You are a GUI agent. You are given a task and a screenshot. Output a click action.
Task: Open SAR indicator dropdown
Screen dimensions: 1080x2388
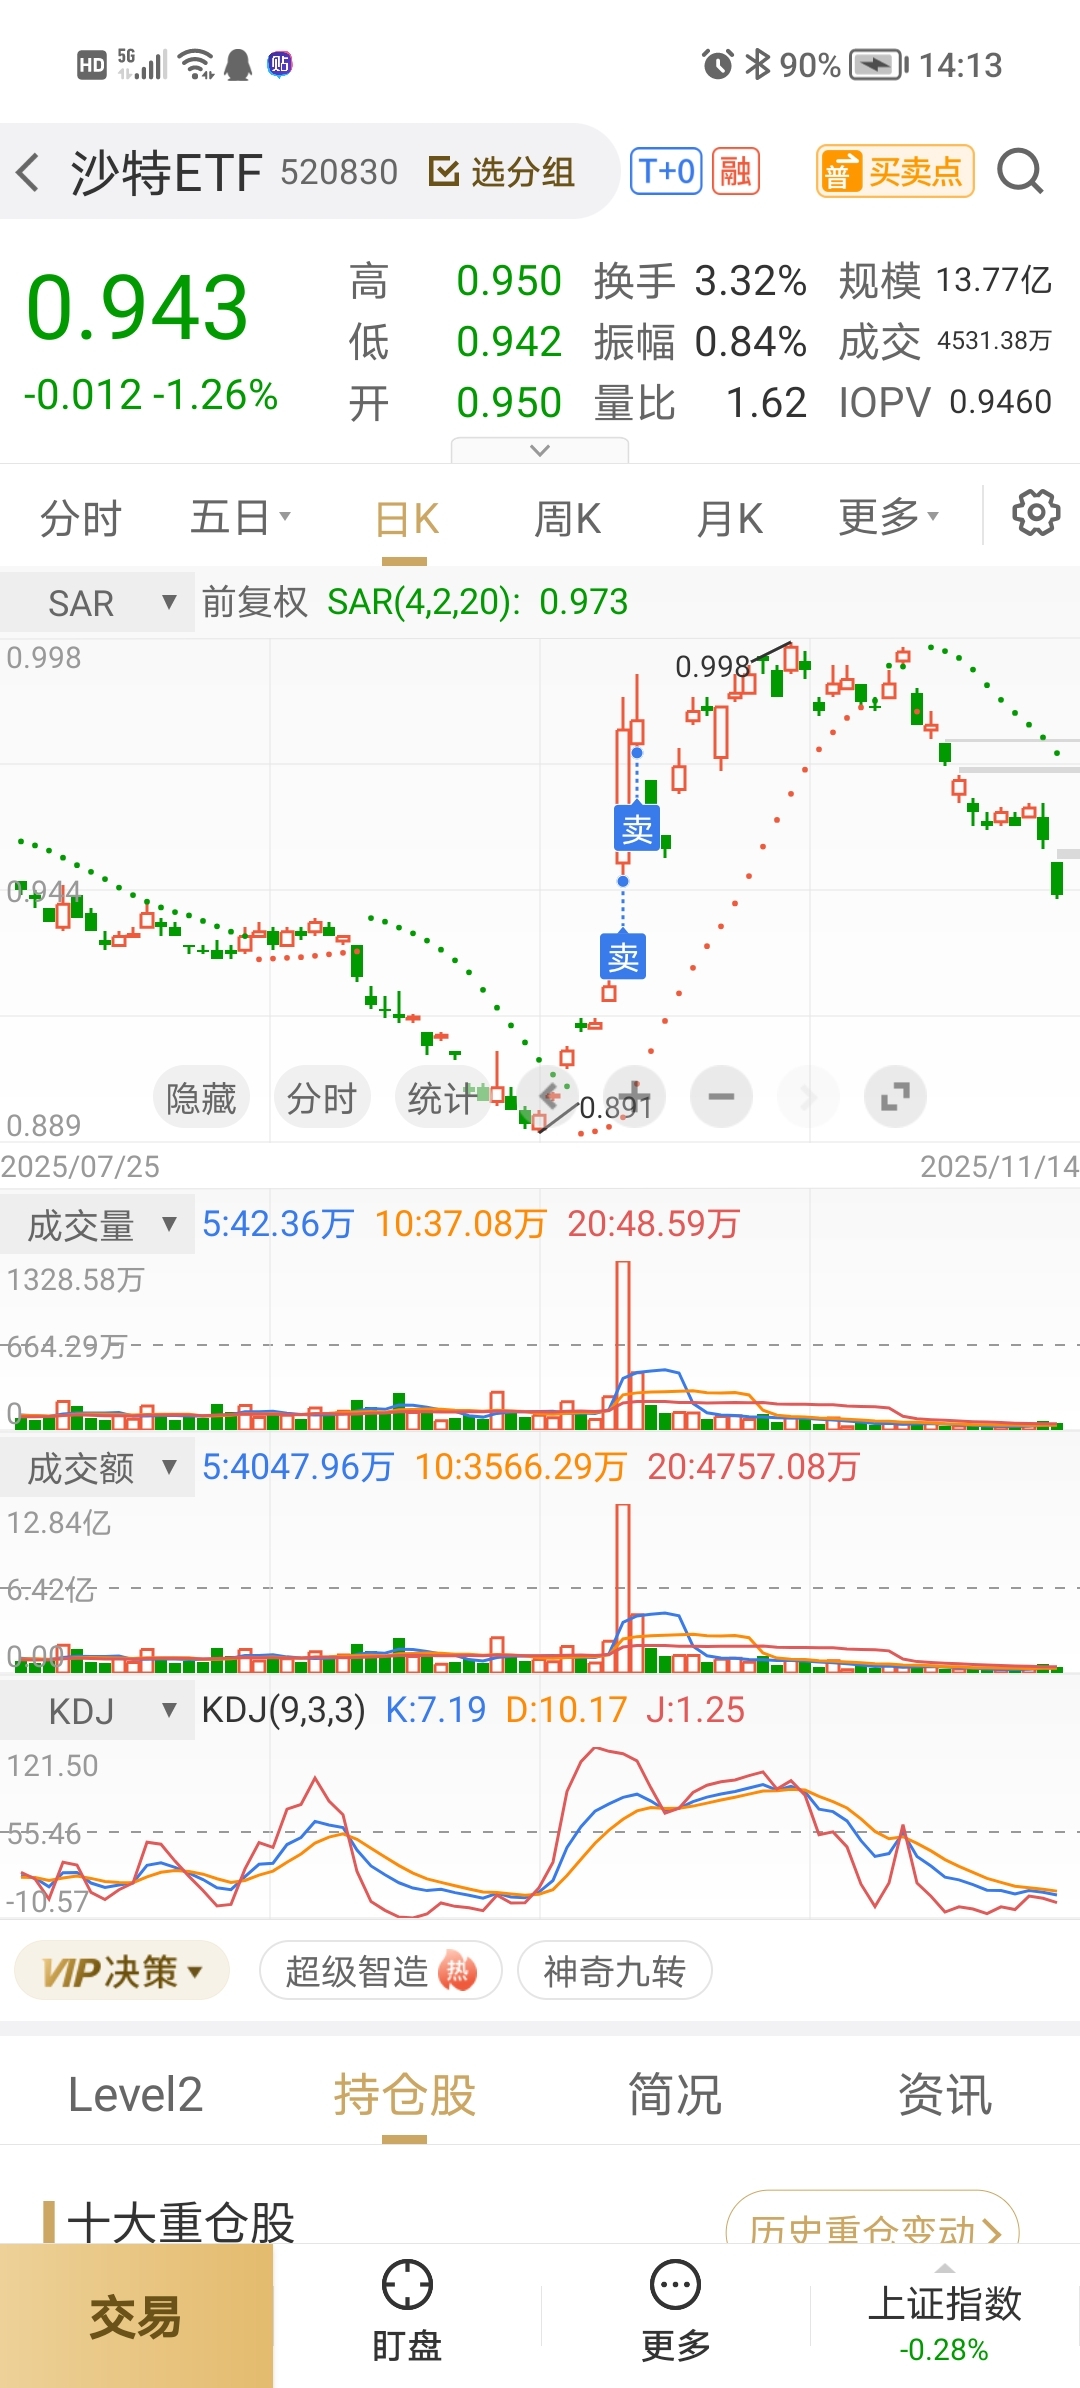[x=97, y=603]
